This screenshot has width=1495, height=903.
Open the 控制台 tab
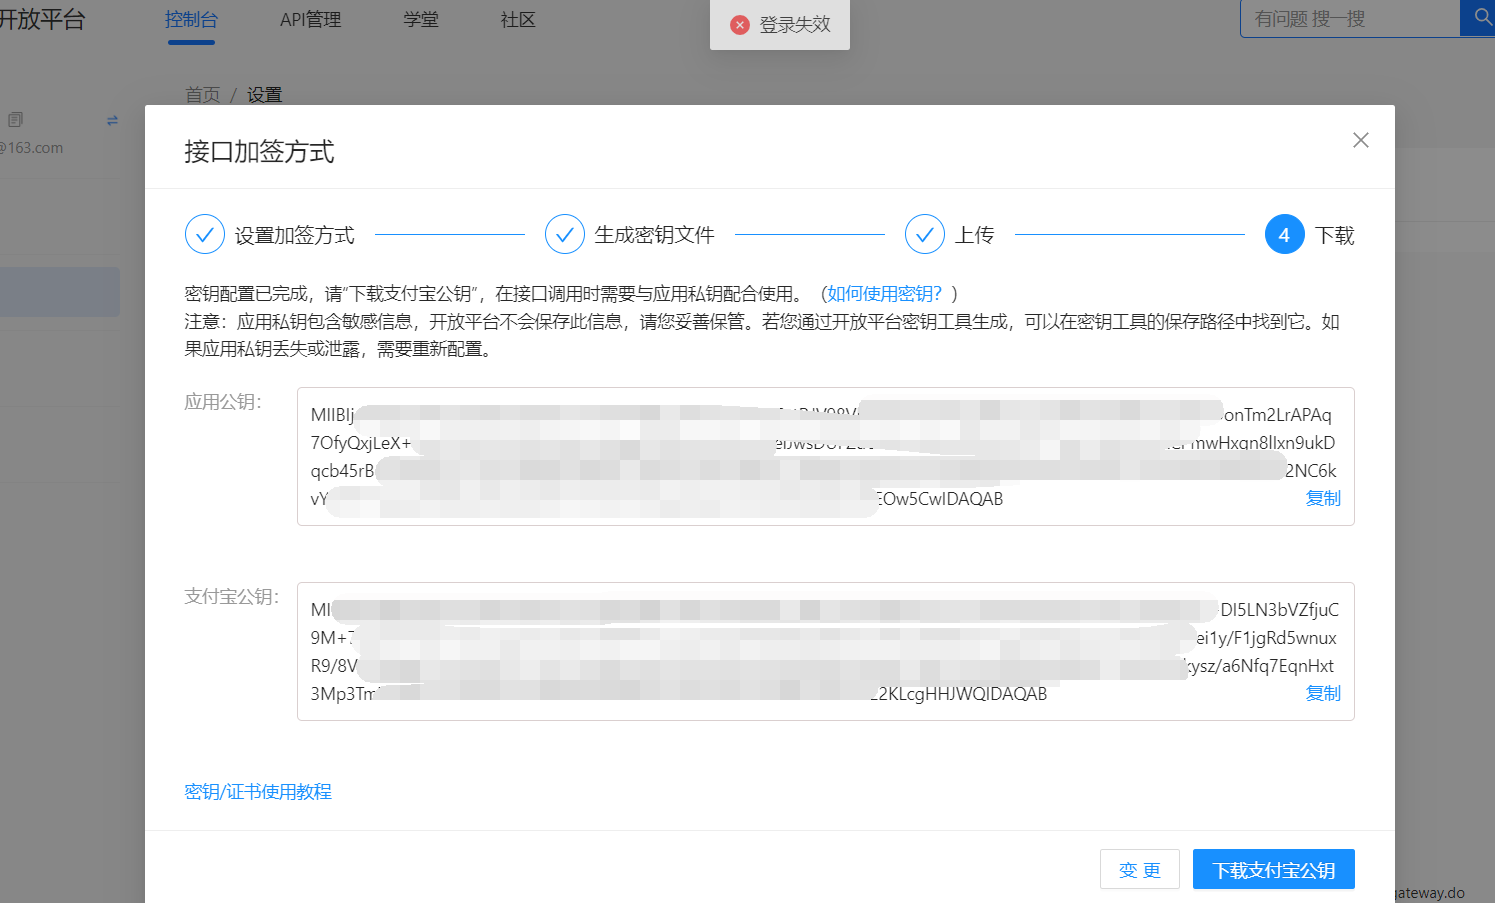[191, 20]
